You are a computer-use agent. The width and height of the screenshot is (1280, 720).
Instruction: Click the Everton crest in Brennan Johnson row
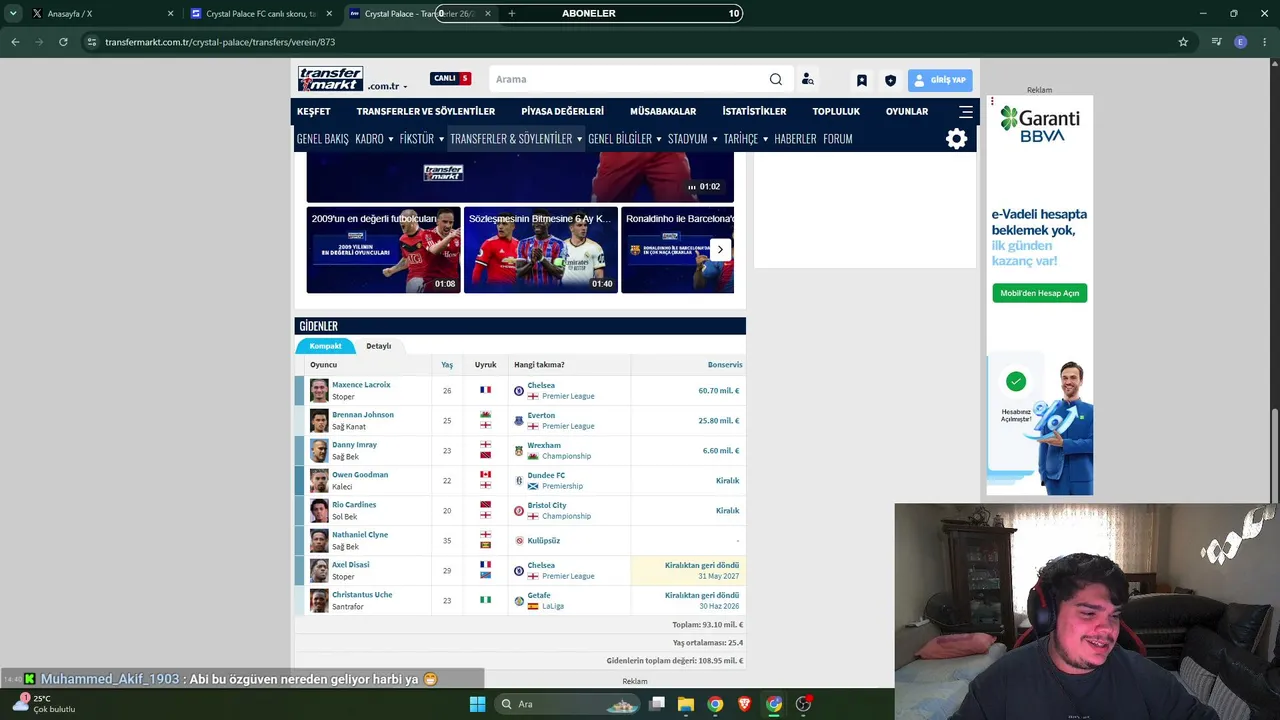coord(519,421)
